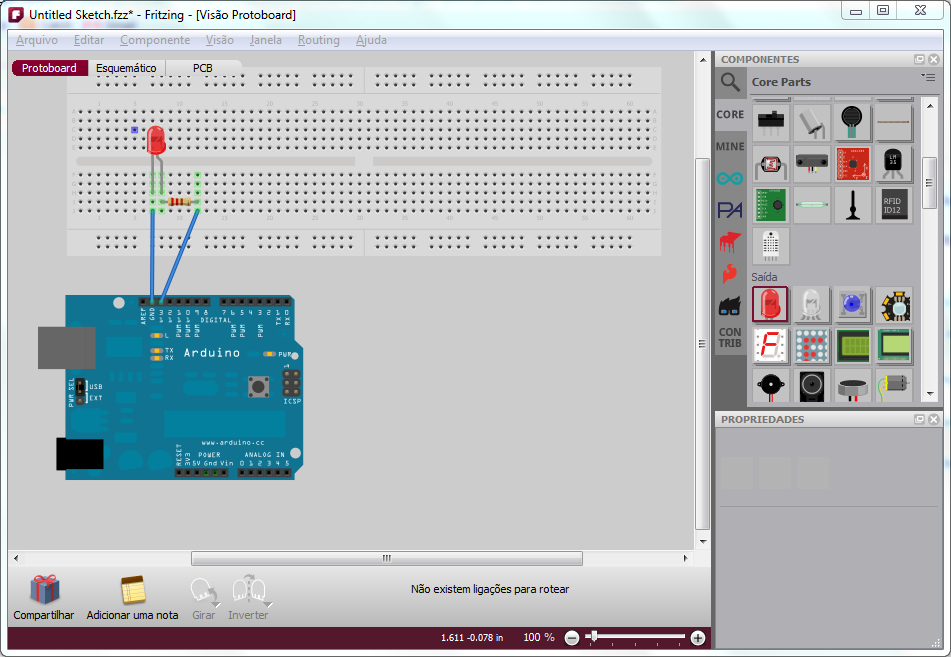Image resolution: width=951 pixels, height=657 pixels.
Task: Select the piezo buzzer part
Action: click(x=771, y=385)
